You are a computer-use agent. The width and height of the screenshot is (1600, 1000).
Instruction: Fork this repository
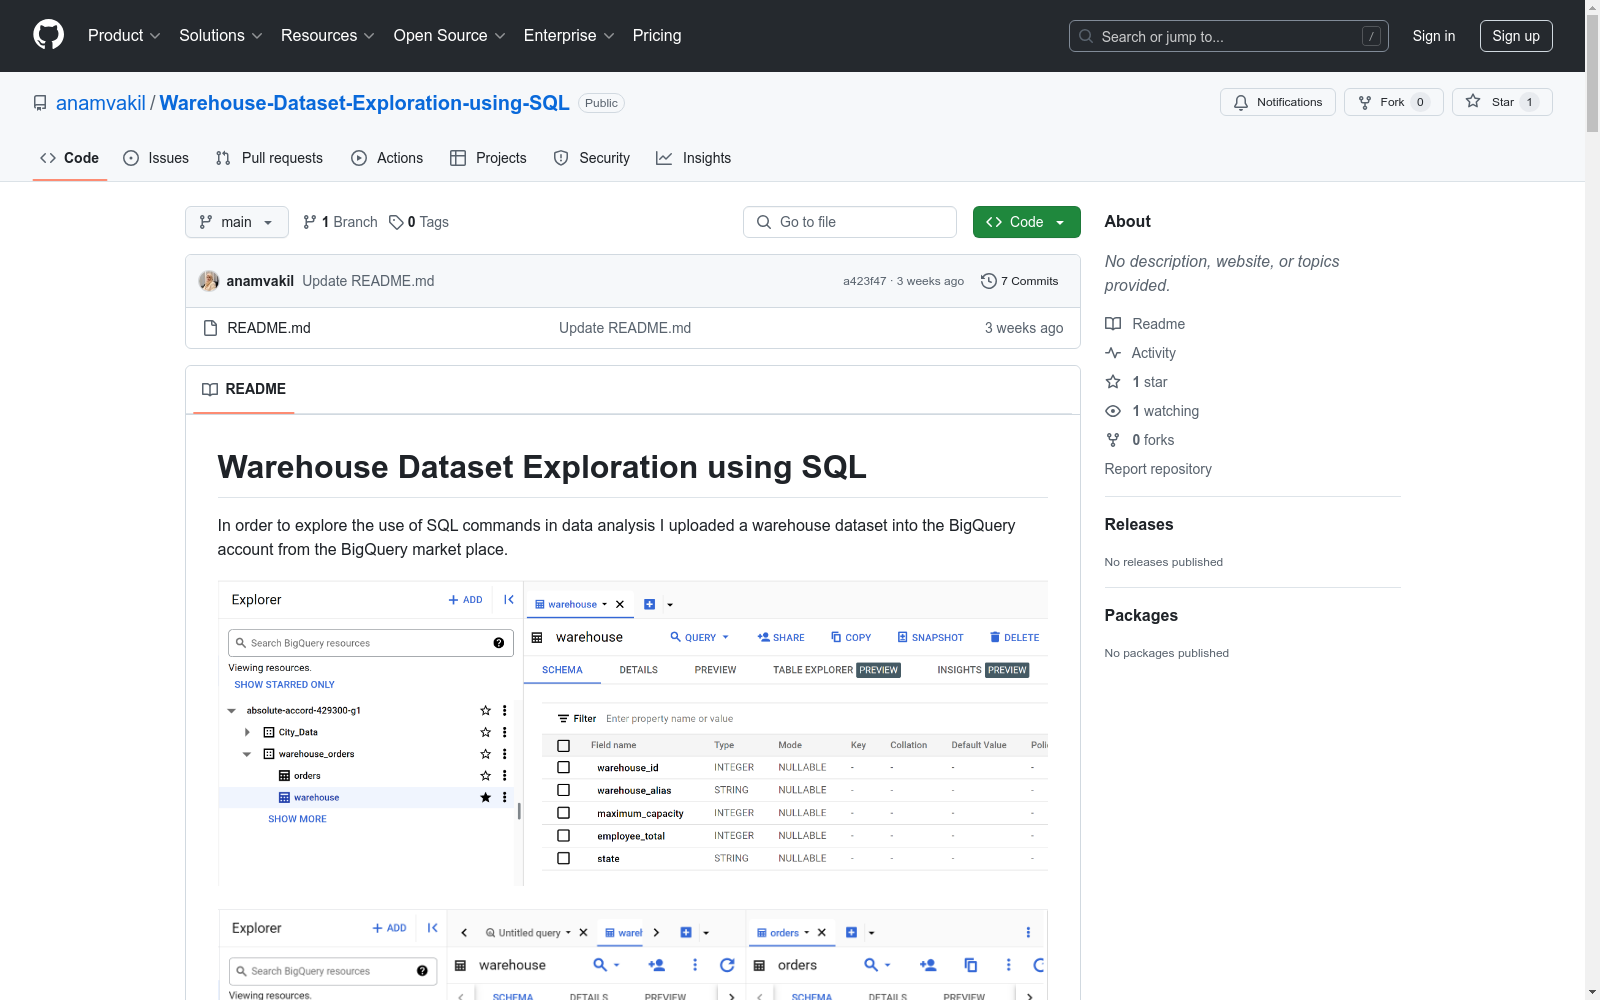[x=1394, y=102]
